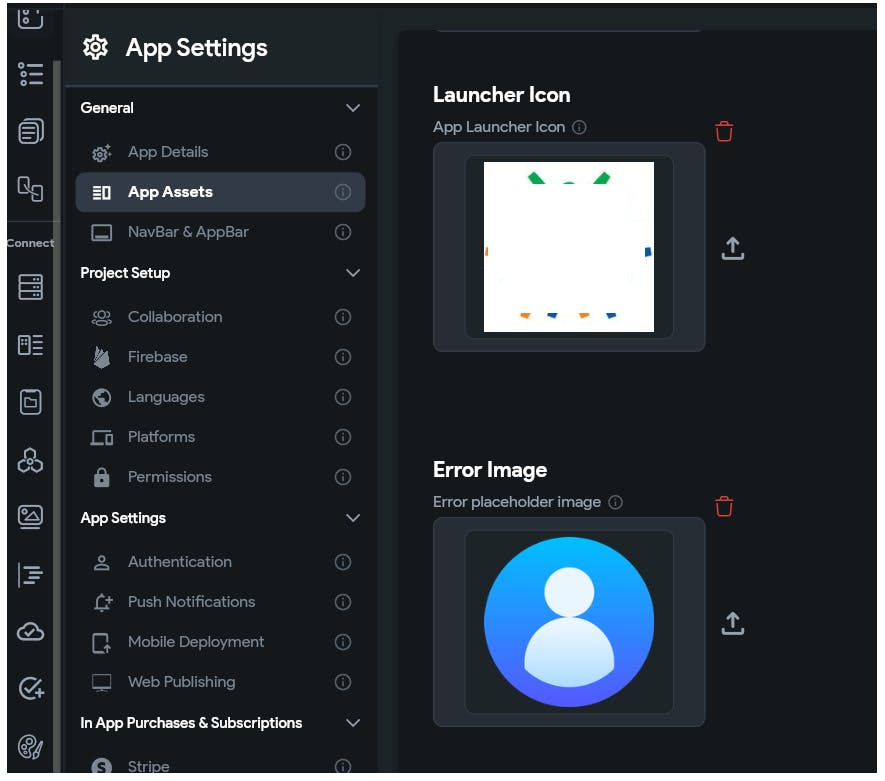Open Stripe payment settings
This screenshot has width=885, height=781.
tap(220, 765)
